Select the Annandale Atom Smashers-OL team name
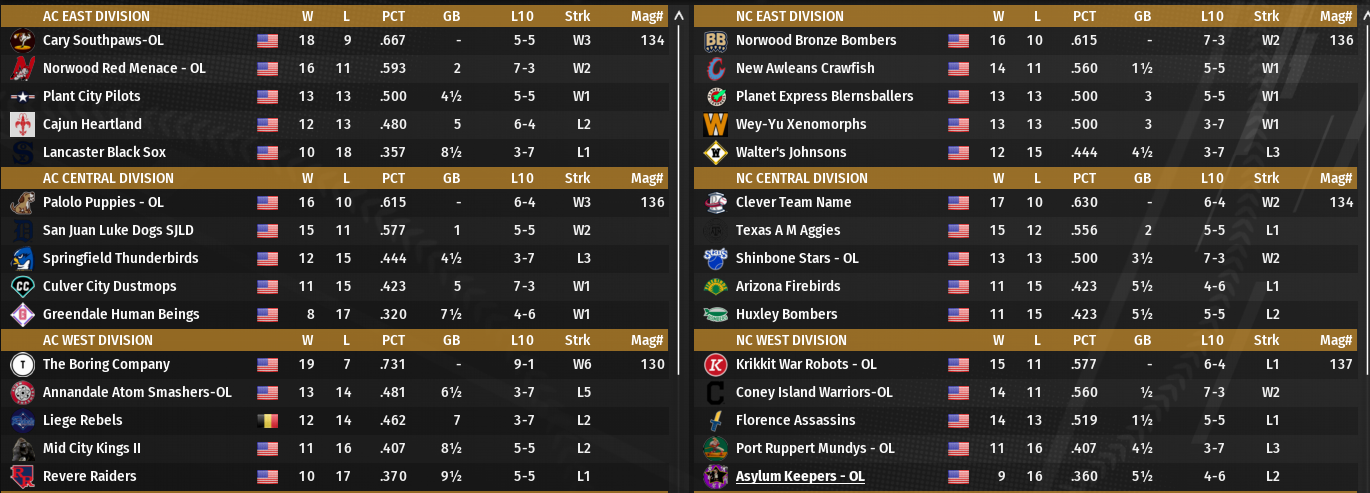 (x=137, y=393)
